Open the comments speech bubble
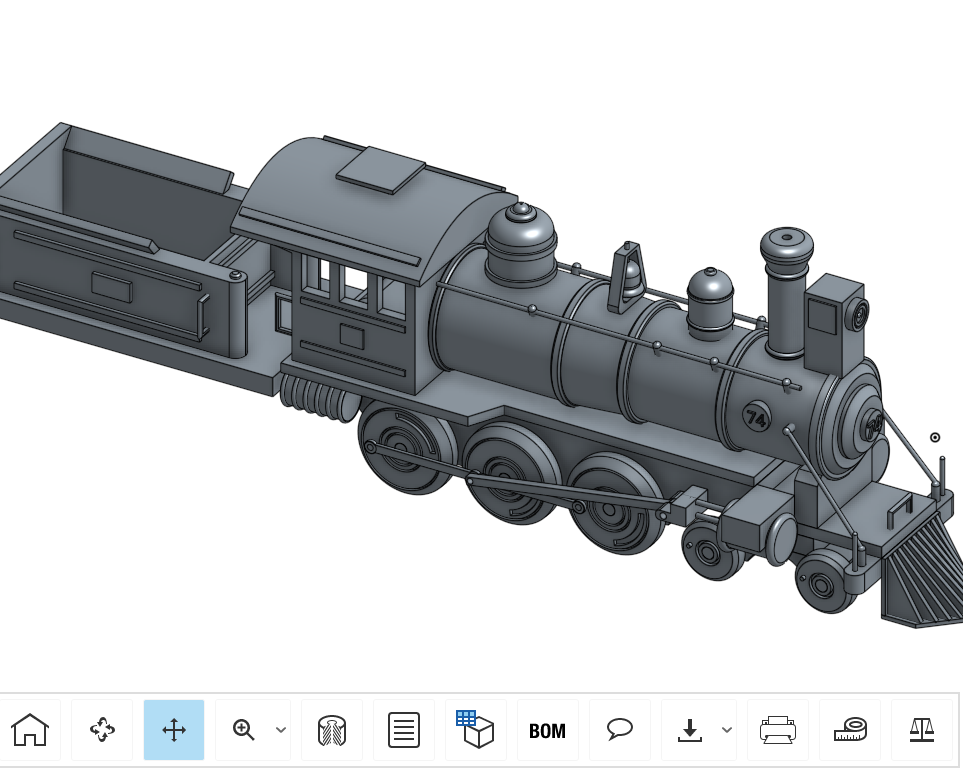 620,730
